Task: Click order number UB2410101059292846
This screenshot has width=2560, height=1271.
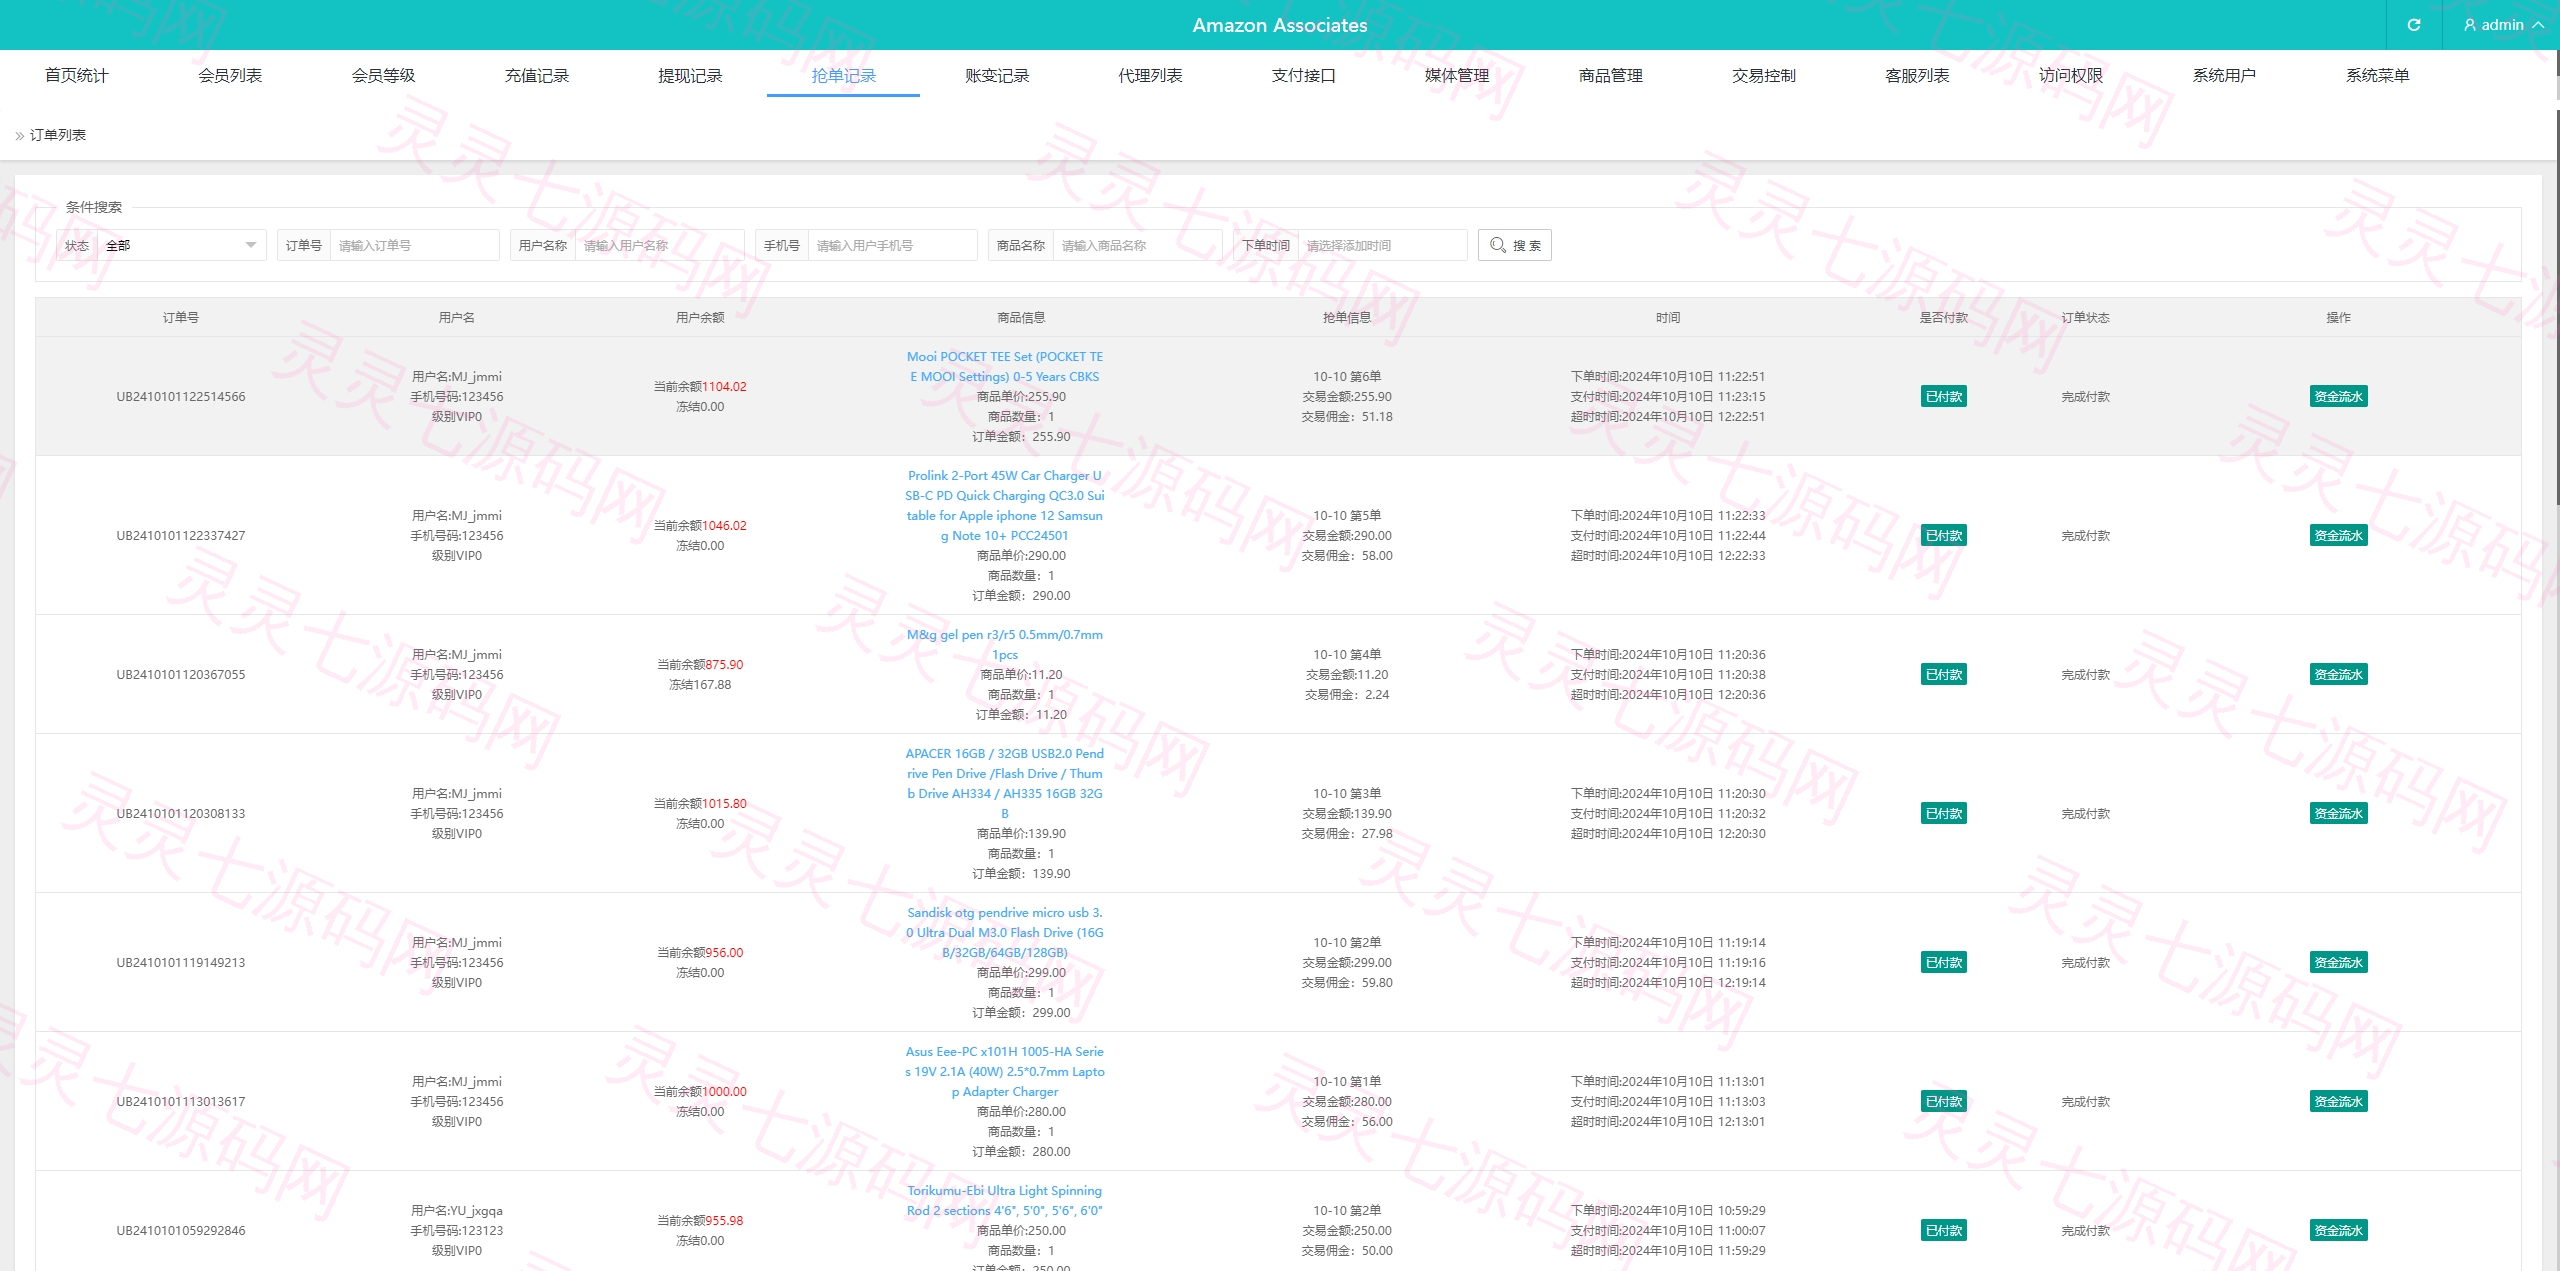Action: pos(181,1231)
